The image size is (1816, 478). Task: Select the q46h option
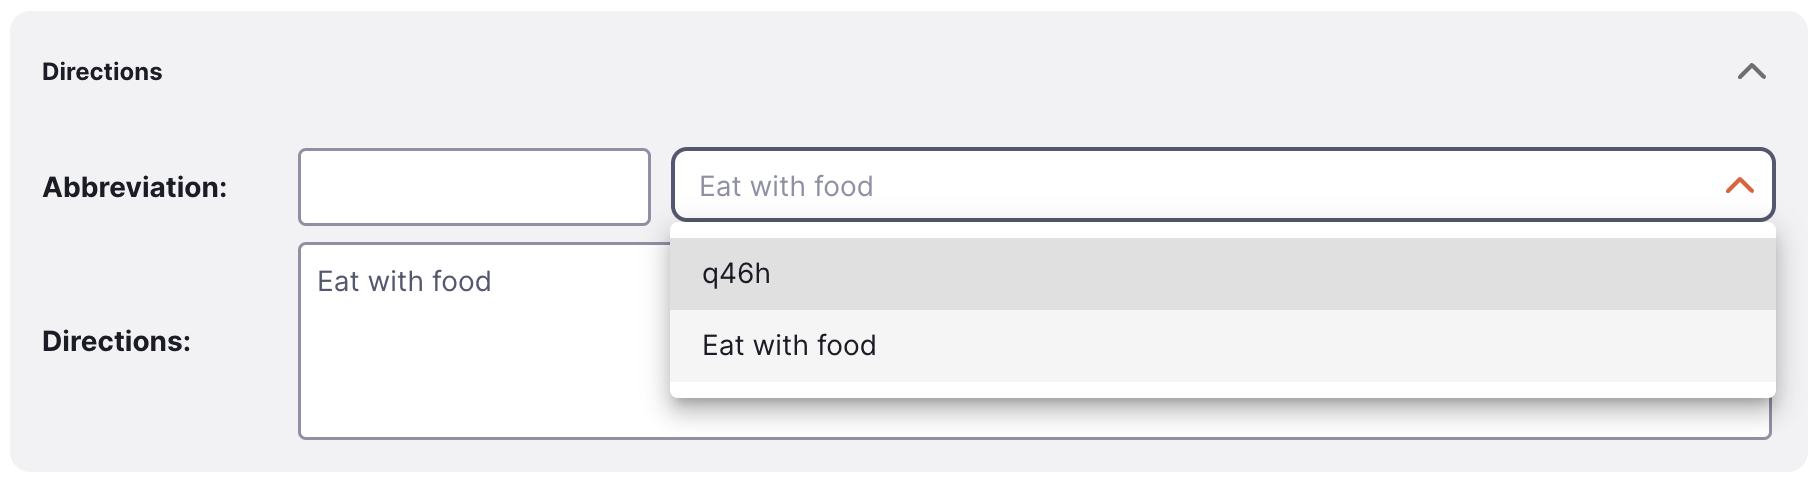click(737, 274)
